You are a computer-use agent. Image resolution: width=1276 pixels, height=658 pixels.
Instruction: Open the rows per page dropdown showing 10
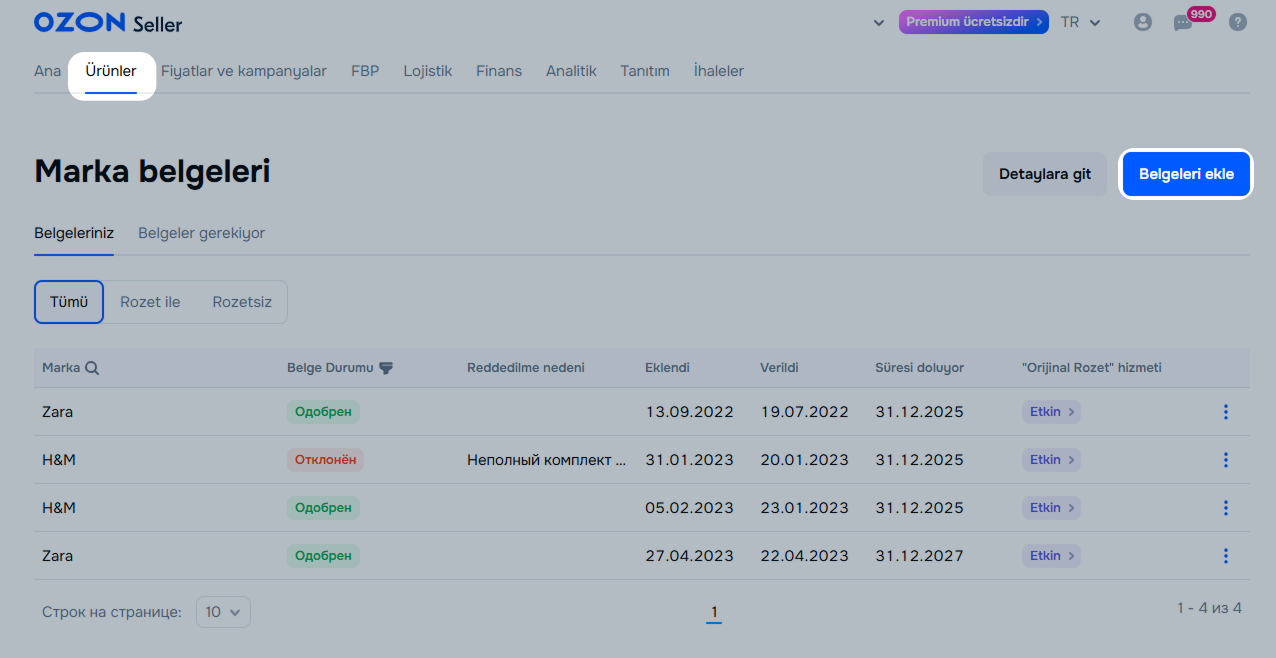tap(223, 612)
